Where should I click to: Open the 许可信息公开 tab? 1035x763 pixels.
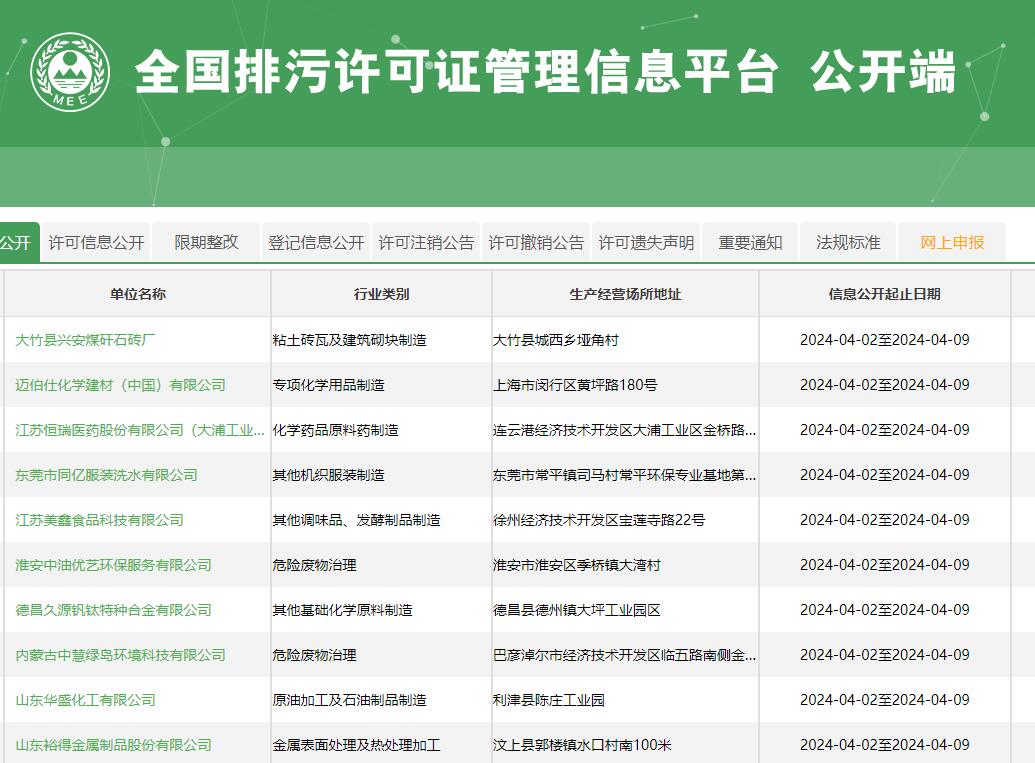click(96, 242)
